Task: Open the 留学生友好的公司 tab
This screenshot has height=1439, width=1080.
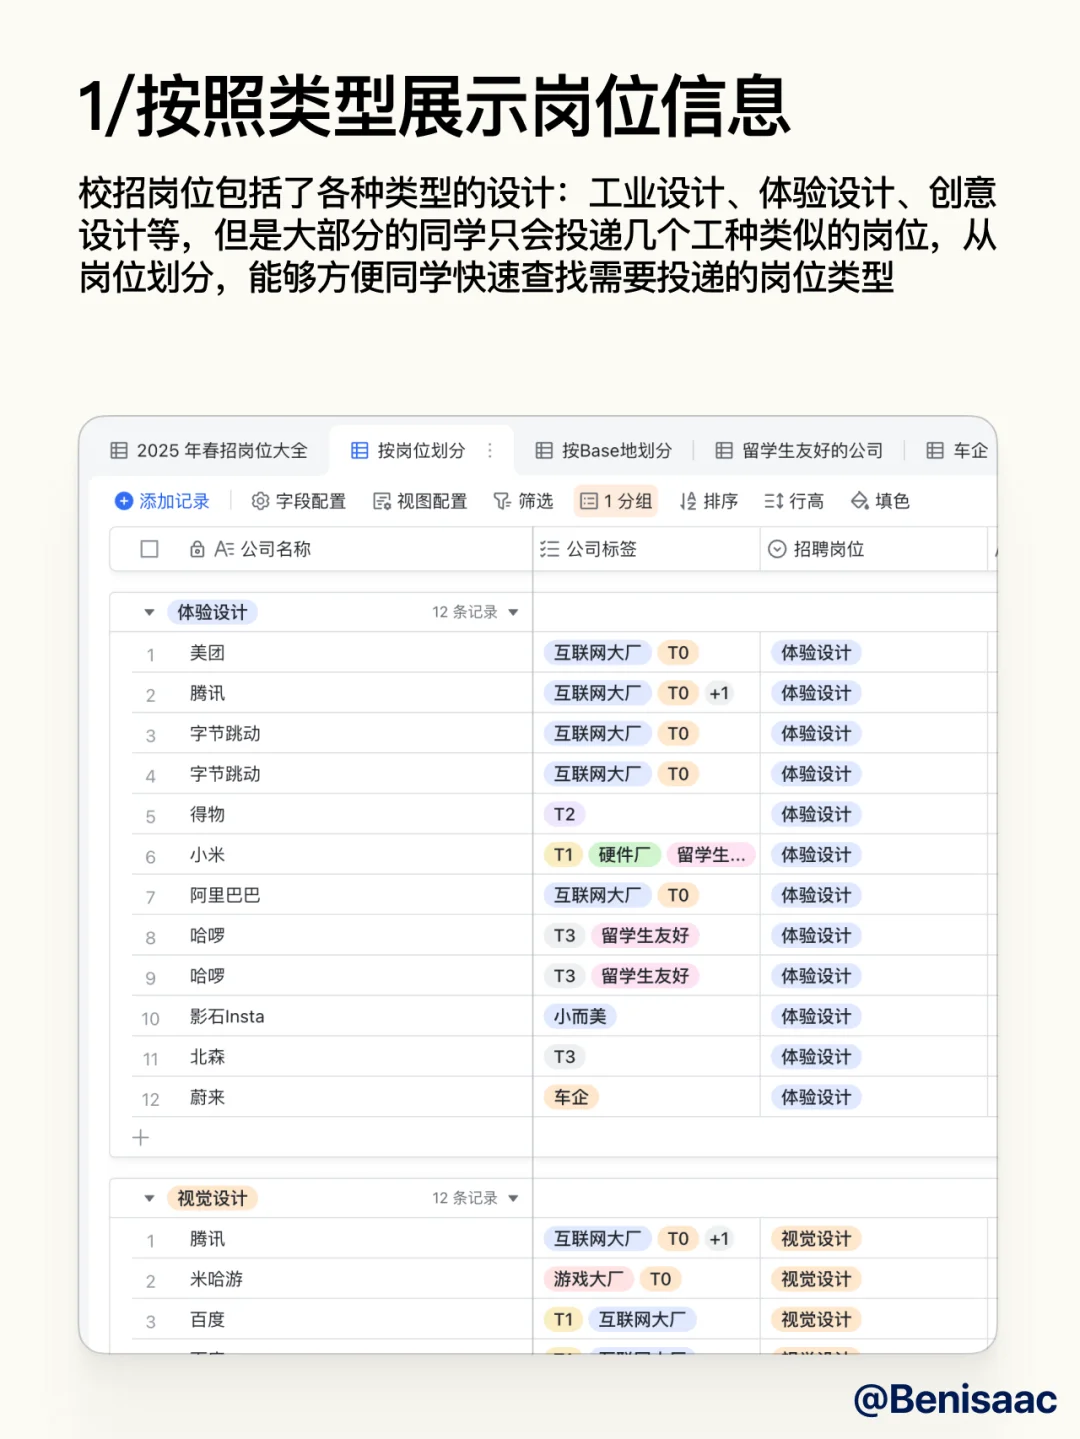Action: point(799,450)
